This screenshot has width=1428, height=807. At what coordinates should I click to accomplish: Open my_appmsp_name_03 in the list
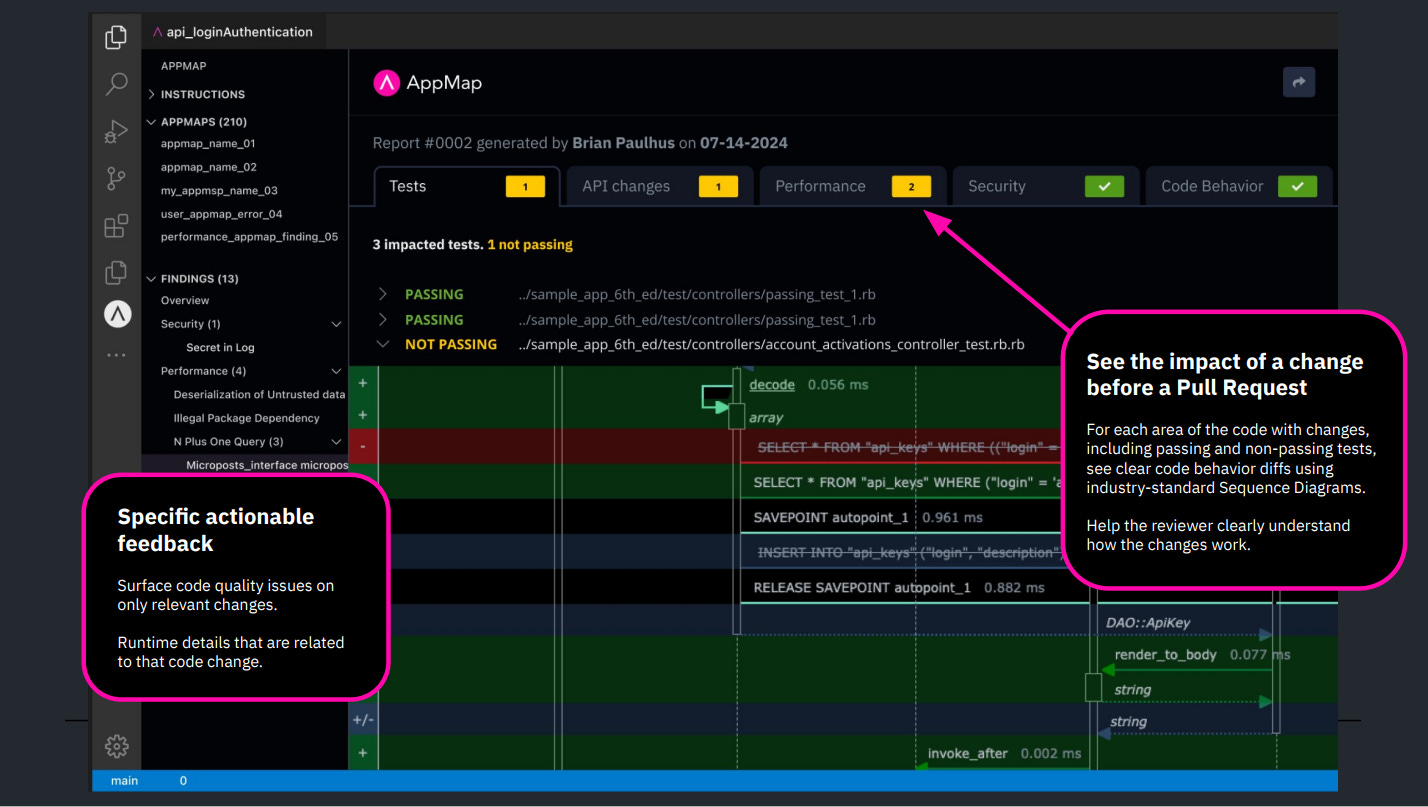click(x=219, y=190)
